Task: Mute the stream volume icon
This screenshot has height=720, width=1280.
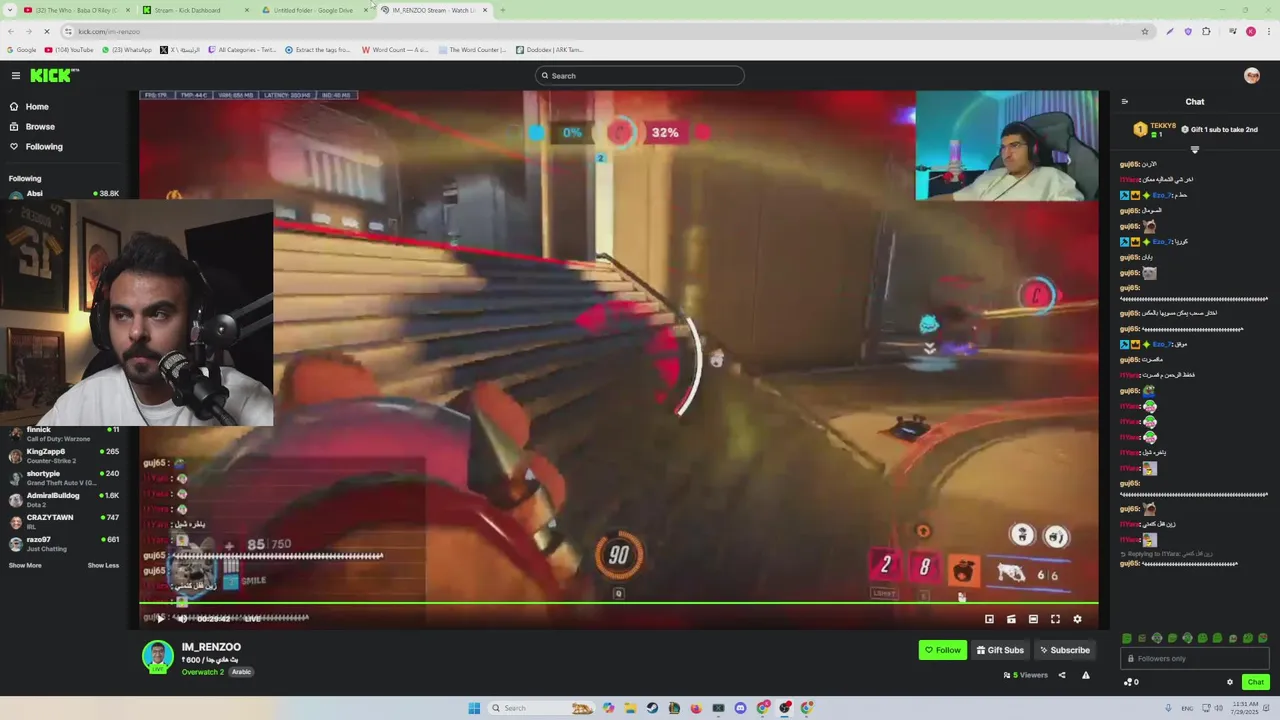Action: pyautogui.click(x=182, y=619)
